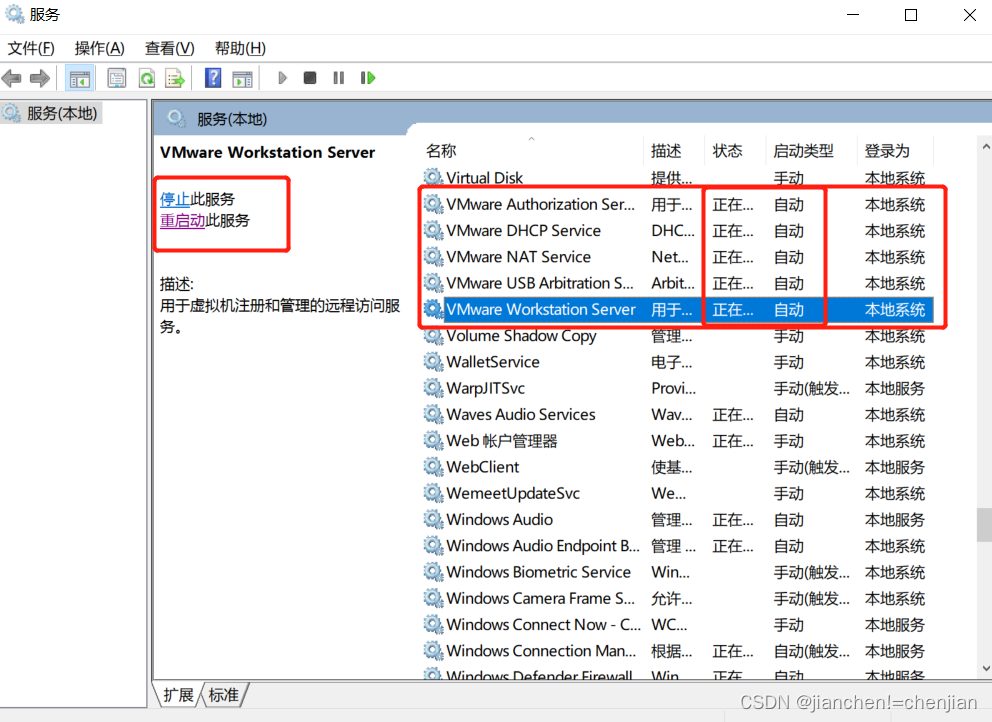Select Windows Camera Frame Server row name
The height and width of the screenshot is (722, 992).
[x=540, y=598]
